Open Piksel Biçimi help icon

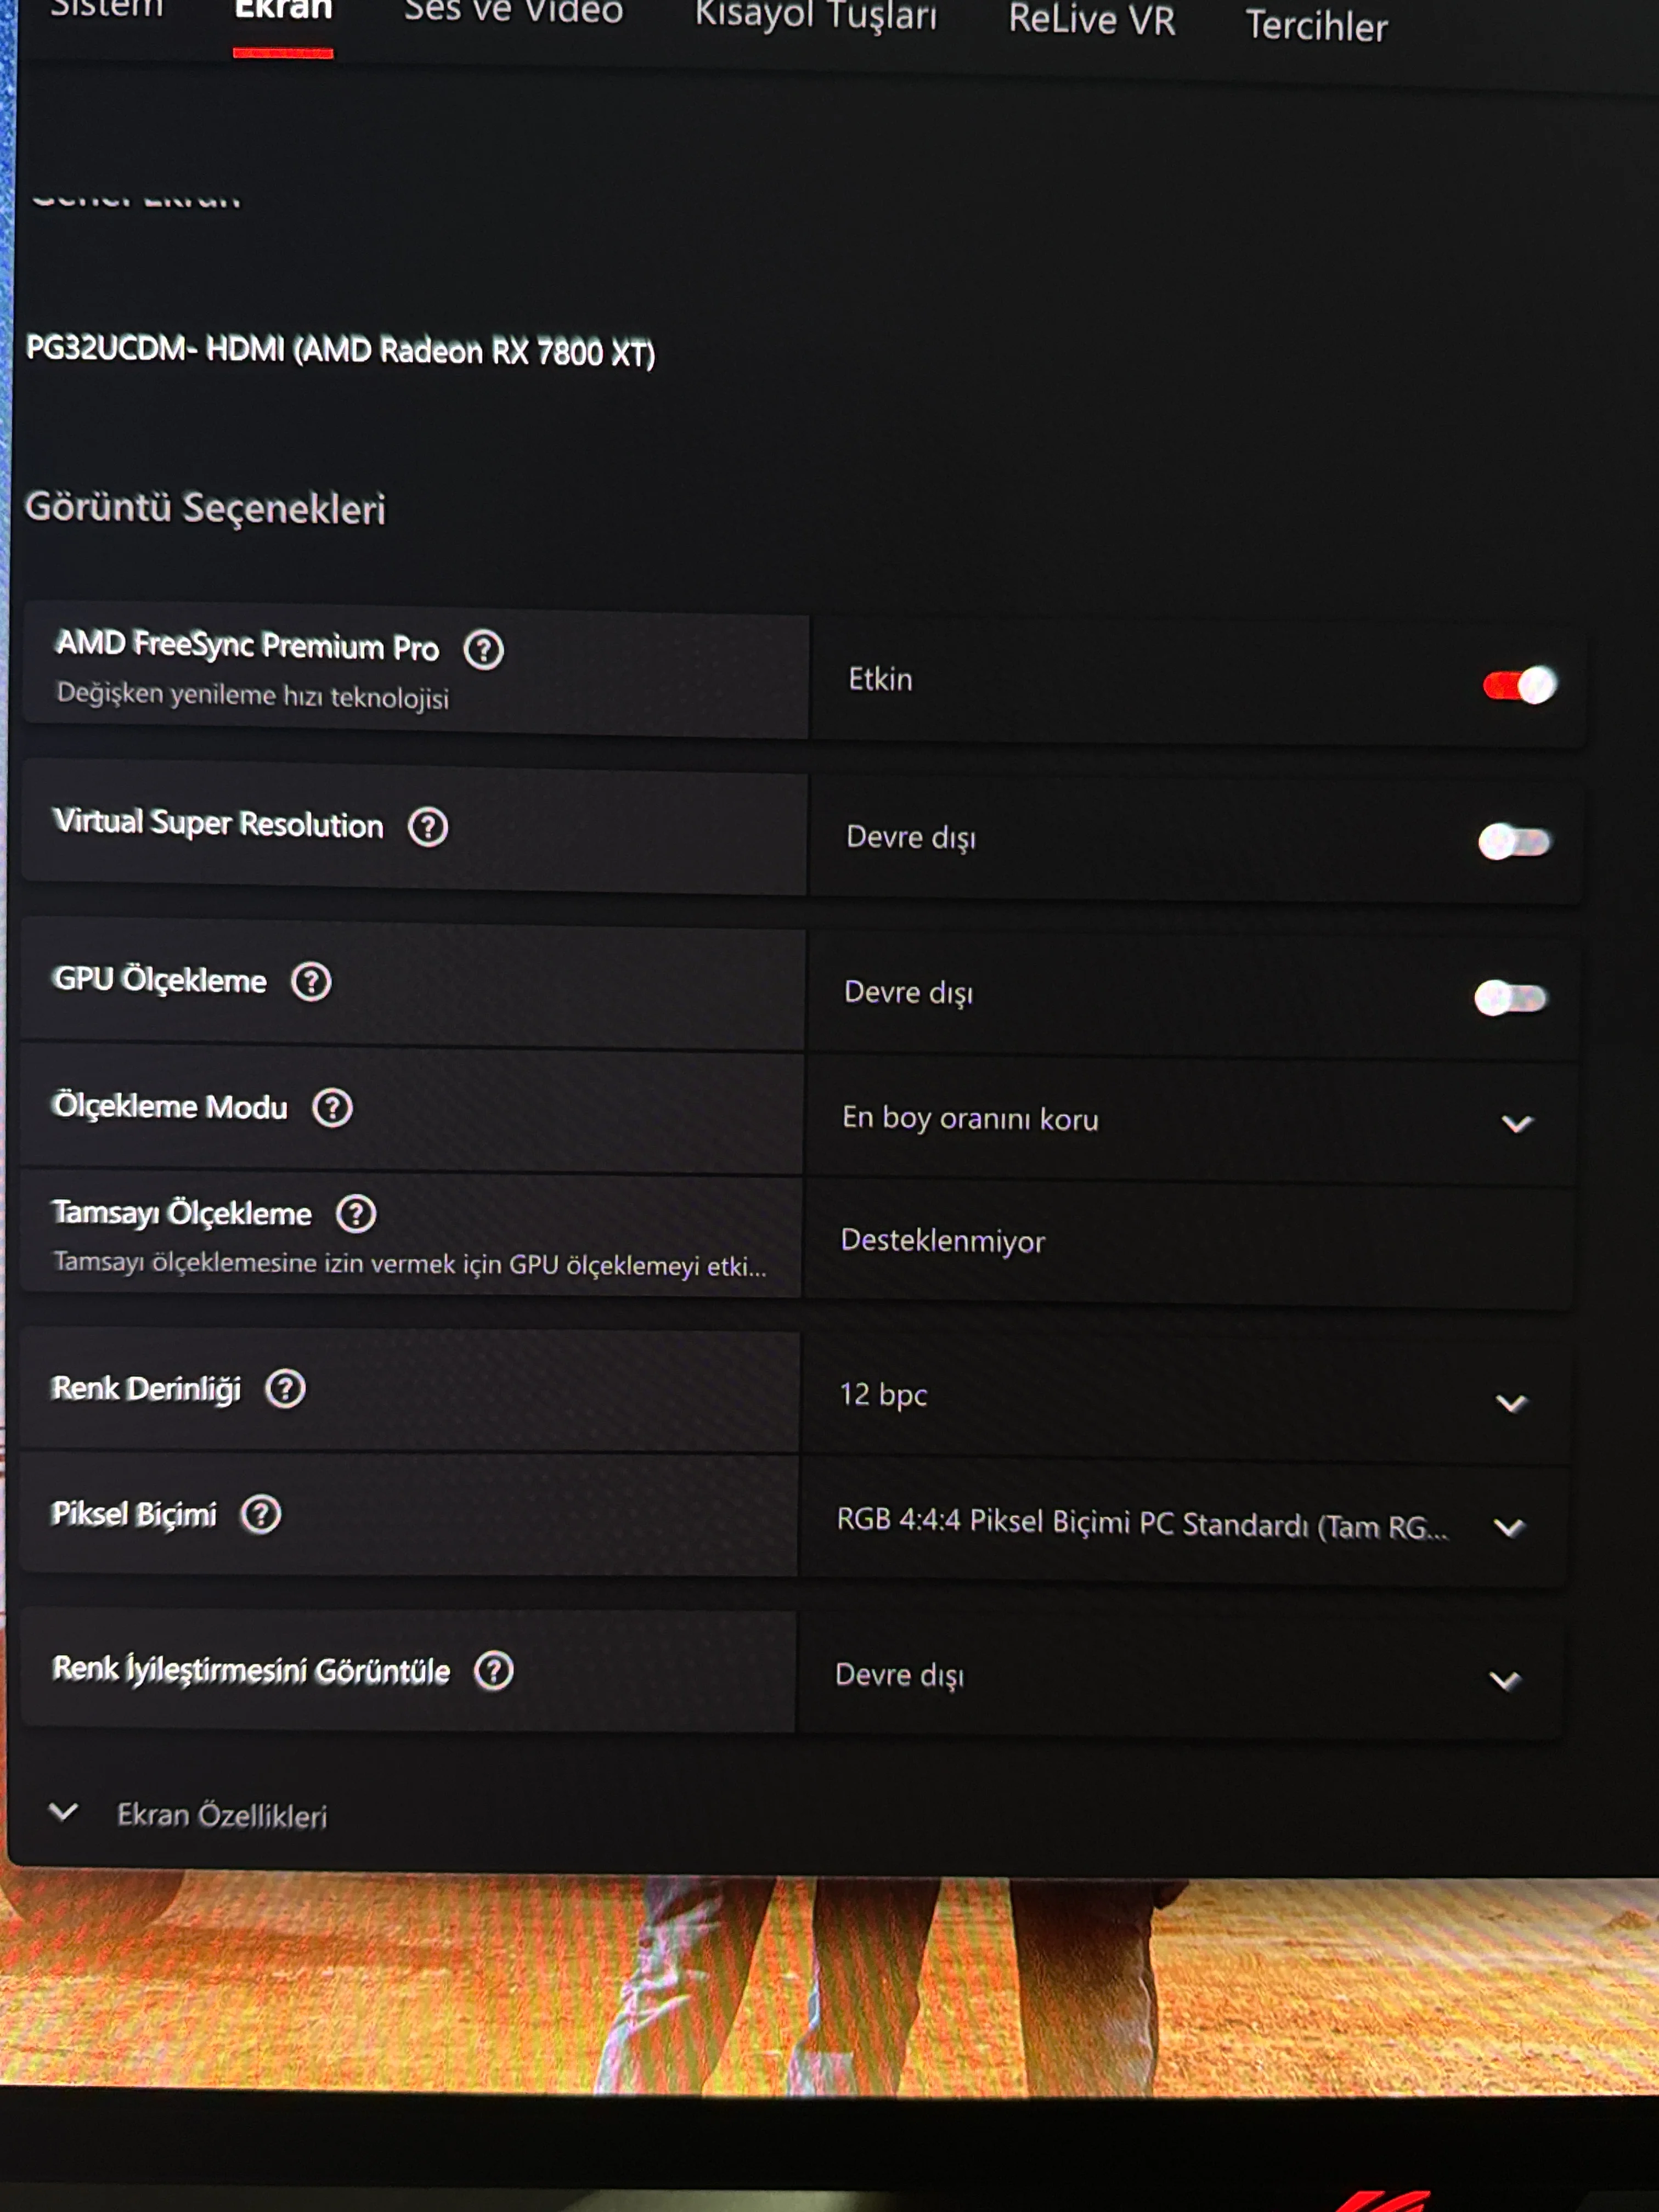pyautogui.click(x=261, y=1515)
